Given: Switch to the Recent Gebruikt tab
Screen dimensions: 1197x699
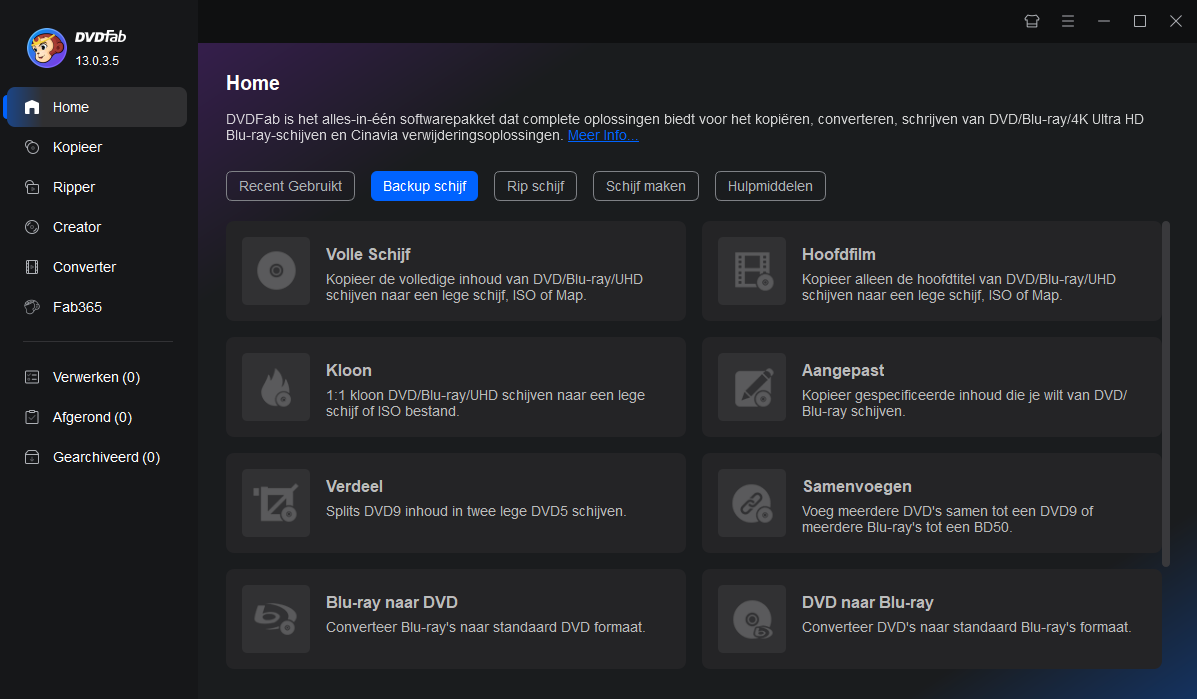Looking at the screenshot, I should coord(290,186).
